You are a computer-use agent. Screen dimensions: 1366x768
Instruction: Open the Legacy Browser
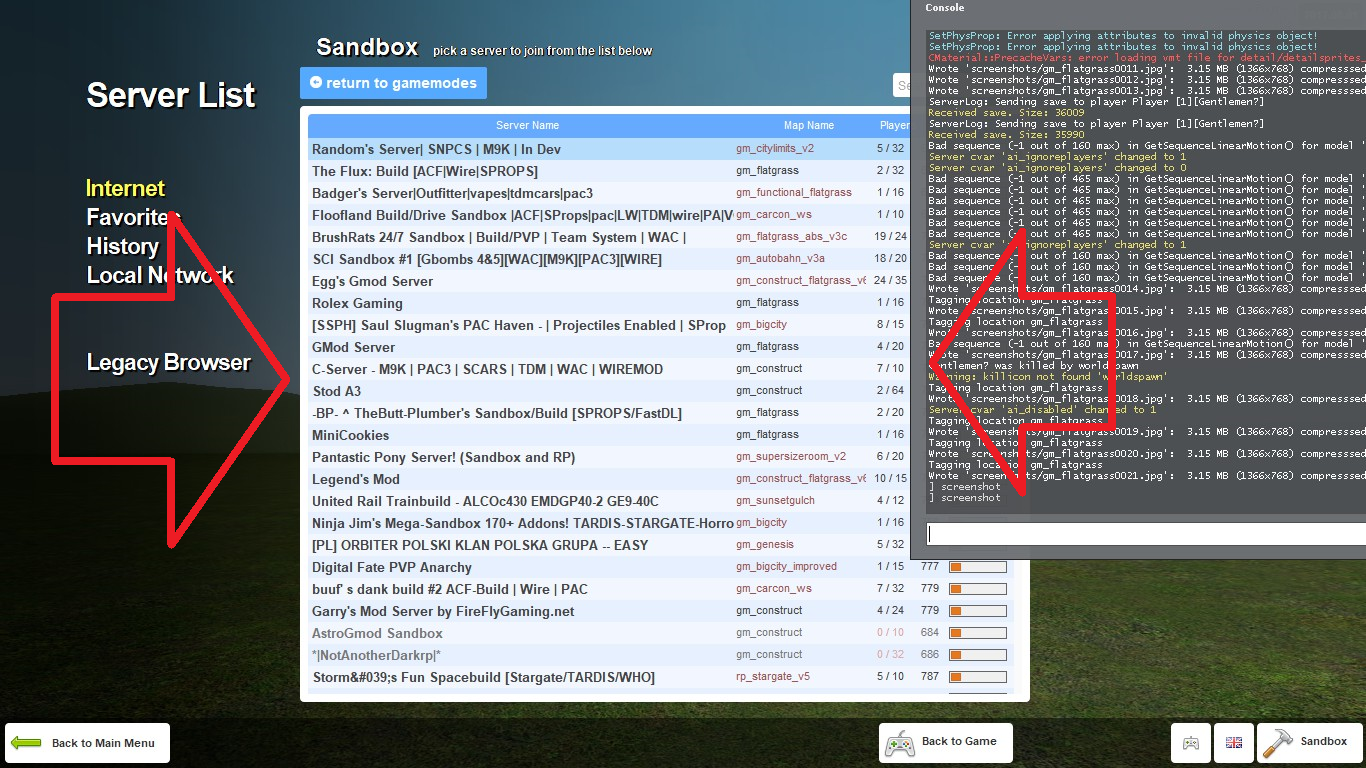tap(169, 362)
